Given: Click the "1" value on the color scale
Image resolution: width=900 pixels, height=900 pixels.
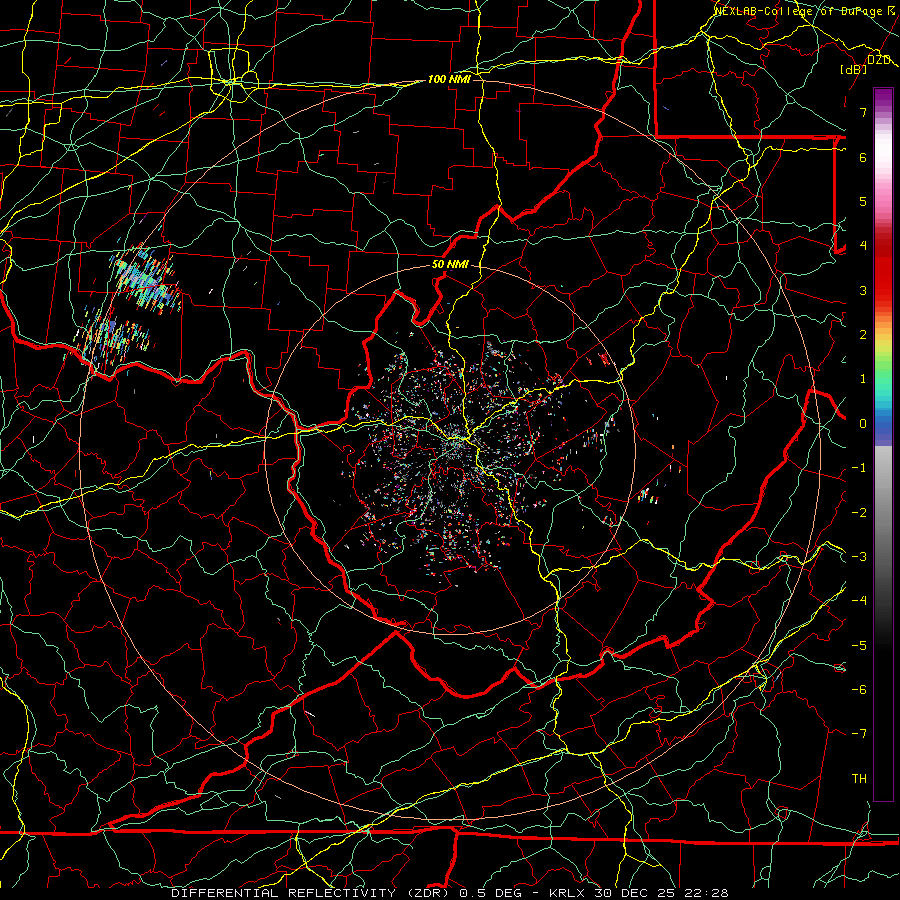Looking at the screenshot, I should click(x=863, y=379).
